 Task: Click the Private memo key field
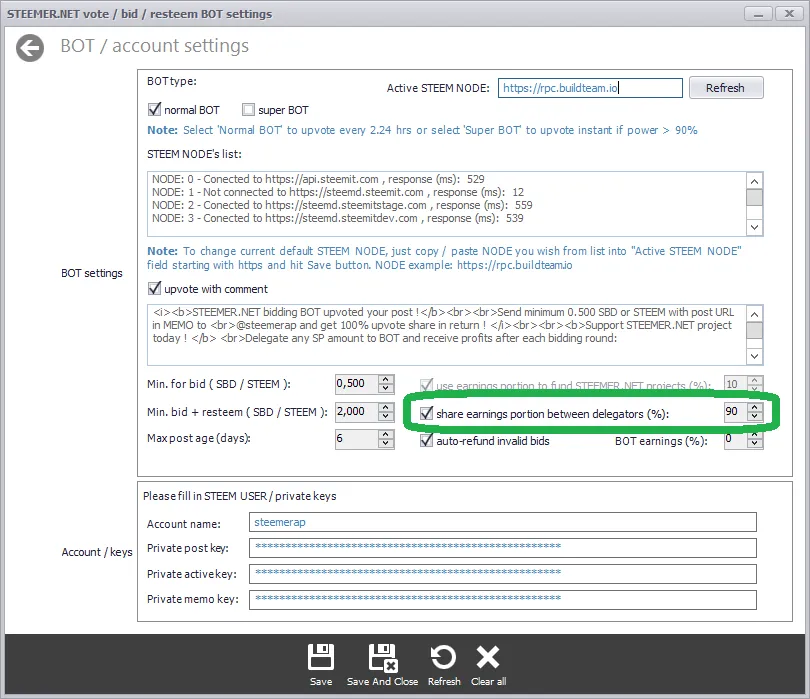[503, 600]
